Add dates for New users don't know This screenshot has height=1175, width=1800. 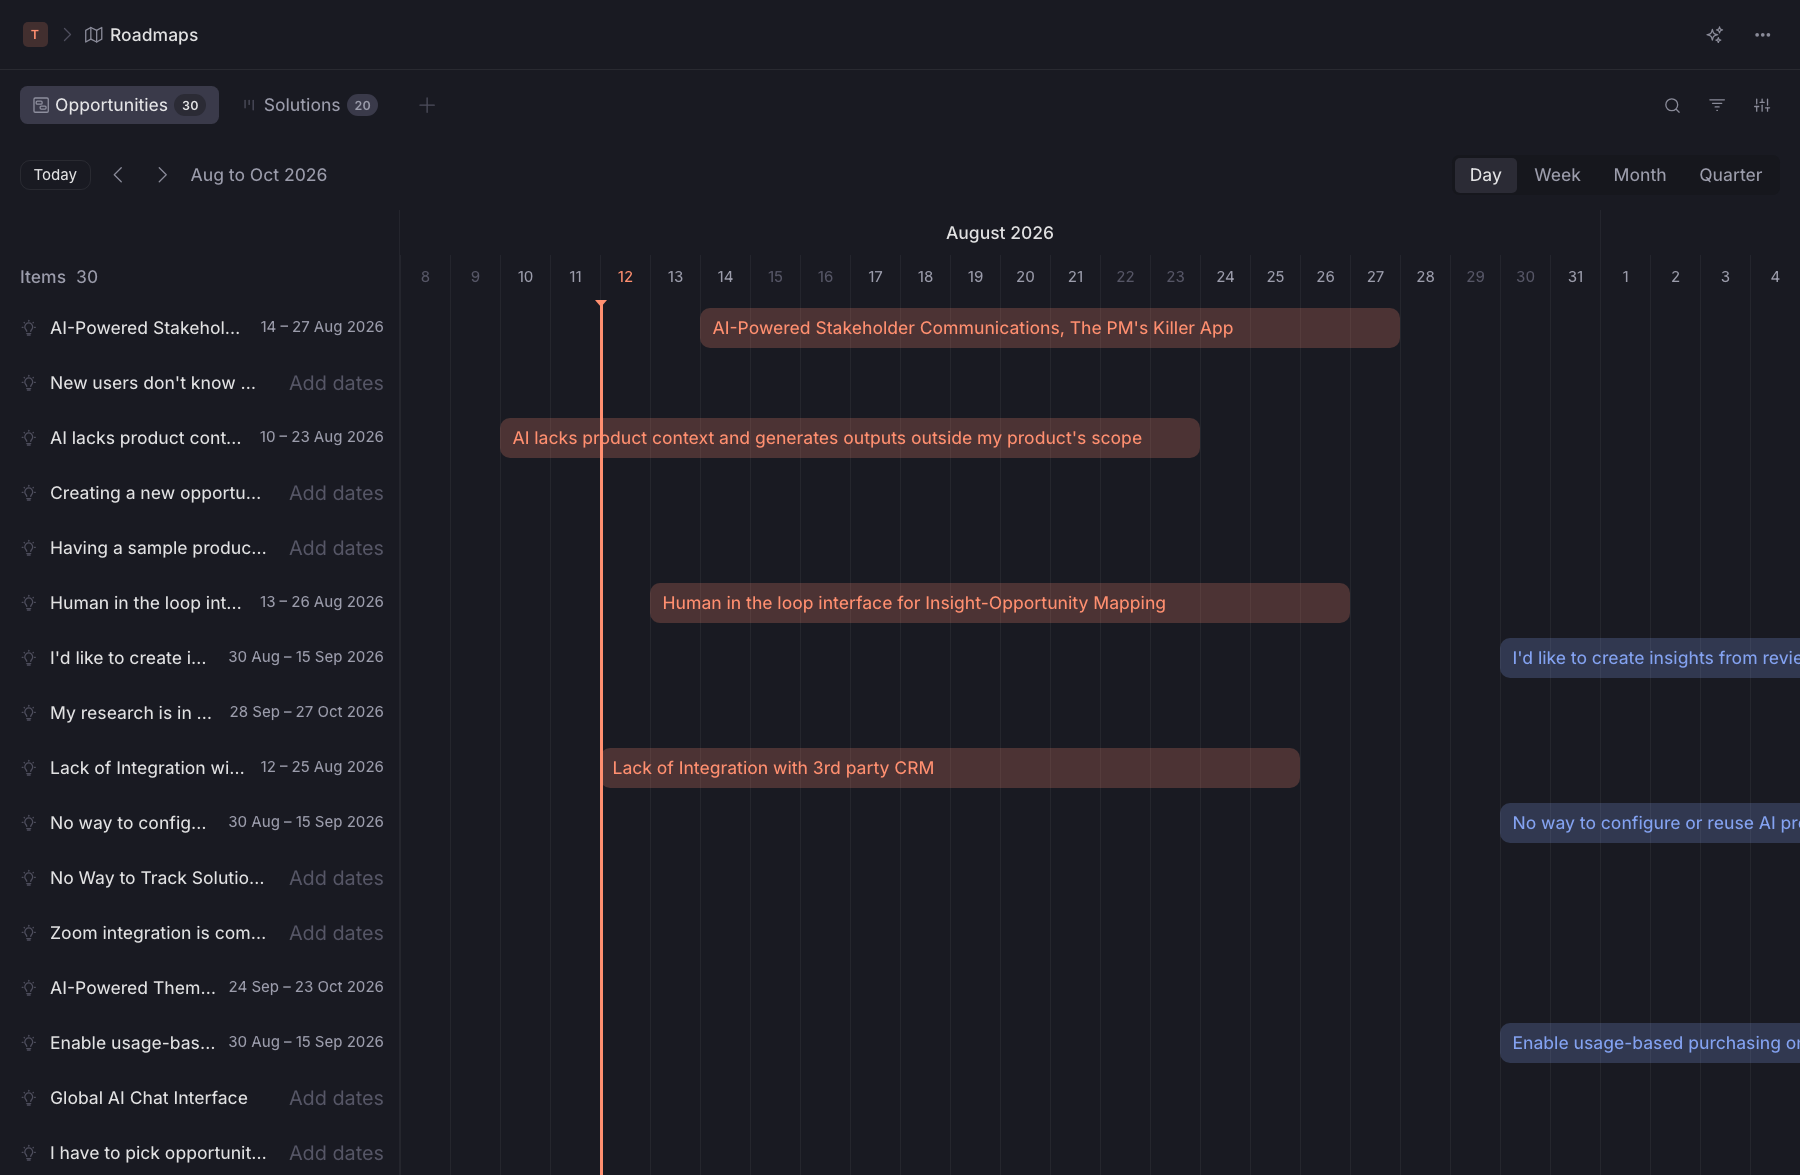[336, 383]
